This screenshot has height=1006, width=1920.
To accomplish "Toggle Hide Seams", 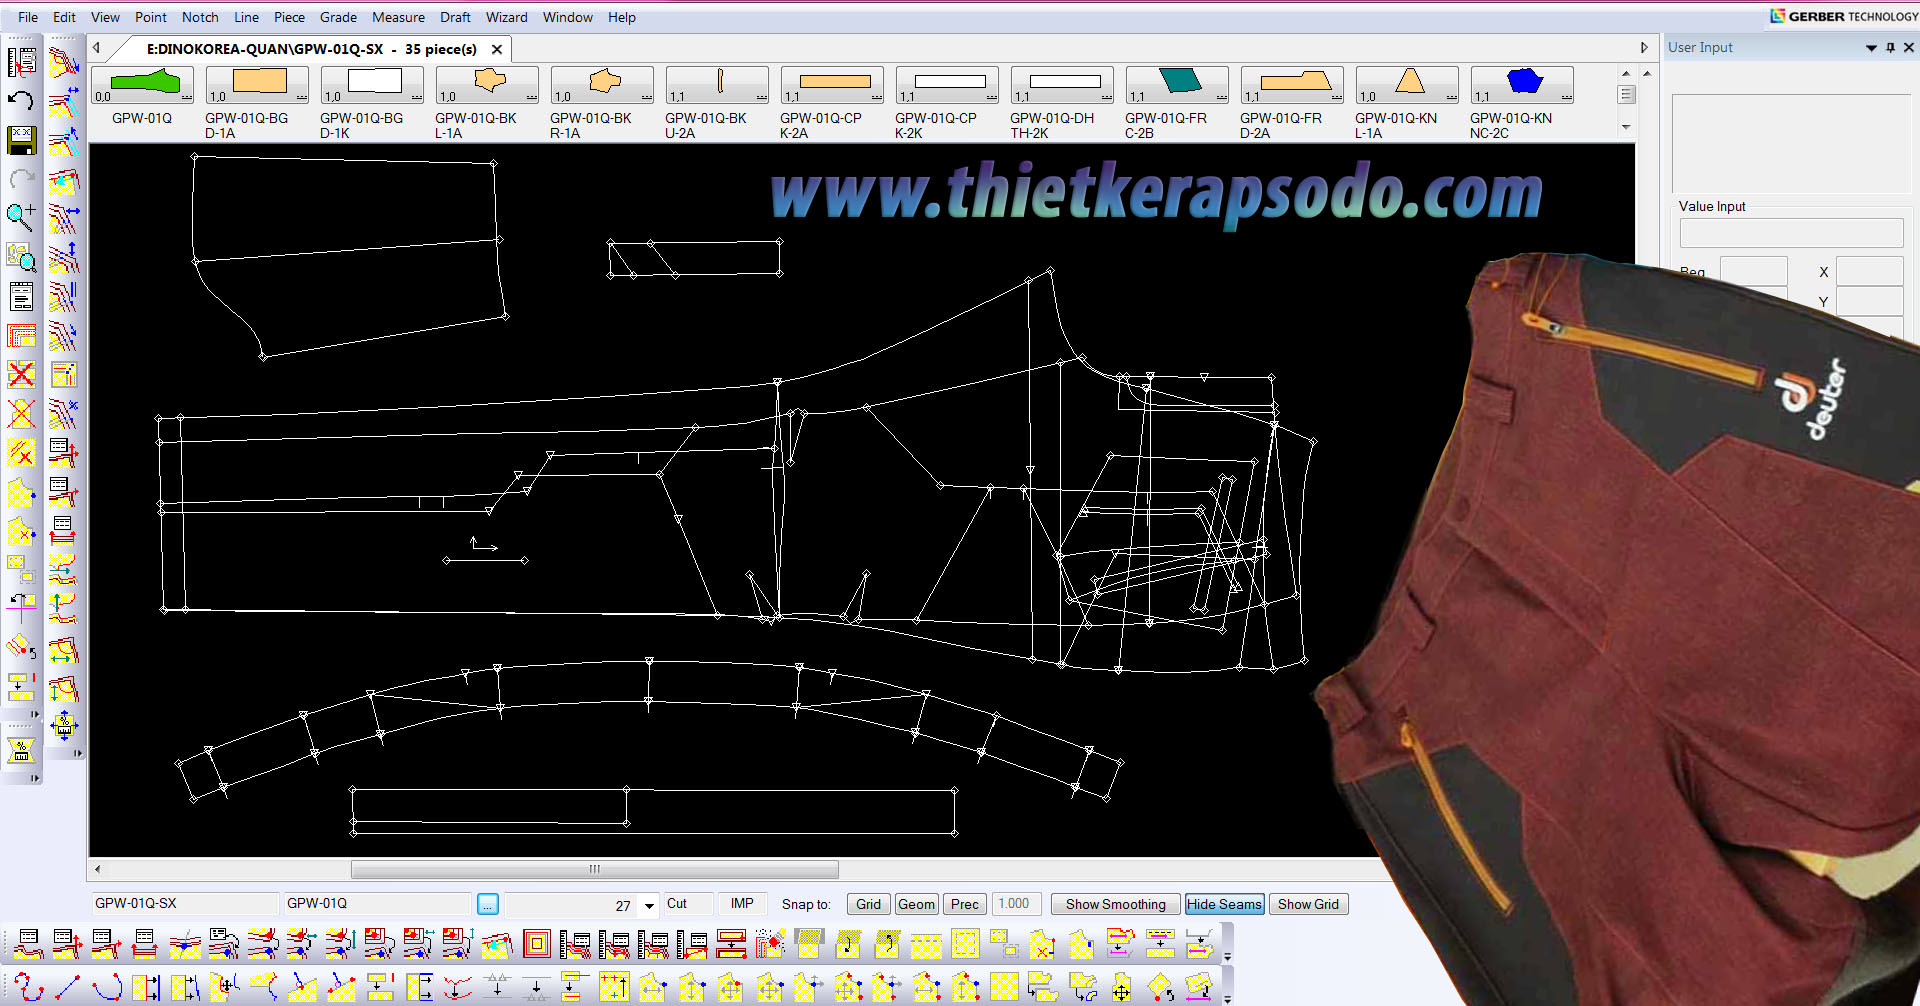I will click(x=1224, y=904).
